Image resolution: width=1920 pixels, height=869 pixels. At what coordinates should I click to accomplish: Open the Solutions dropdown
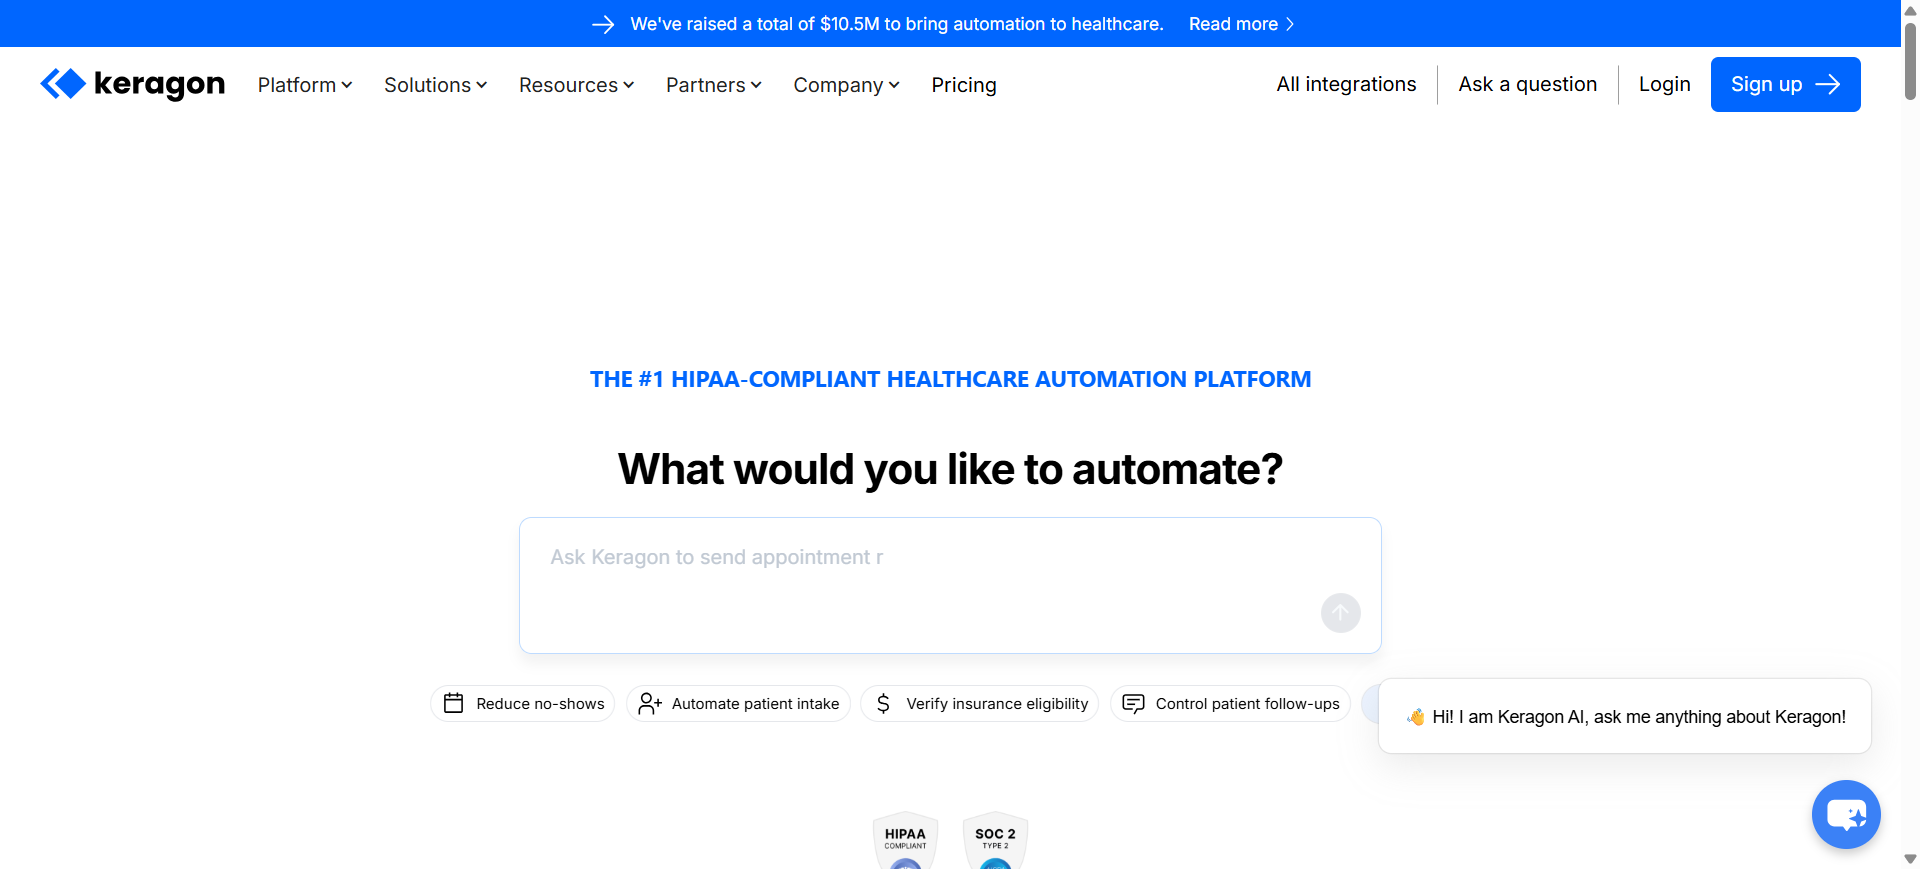(x=435, y=85)
